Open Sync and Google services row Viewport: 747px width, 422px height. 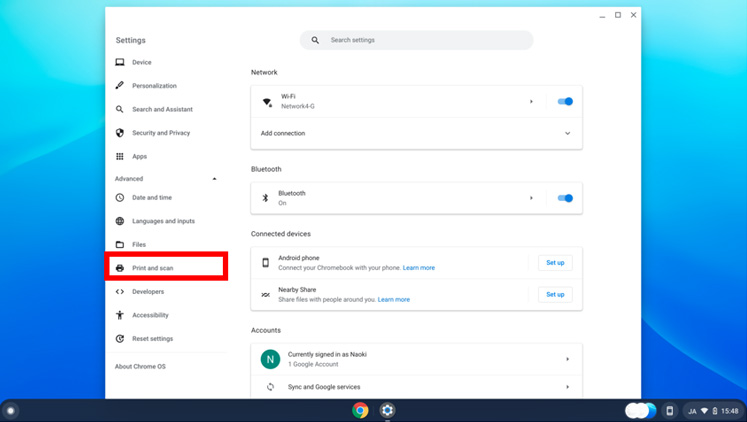416,387
